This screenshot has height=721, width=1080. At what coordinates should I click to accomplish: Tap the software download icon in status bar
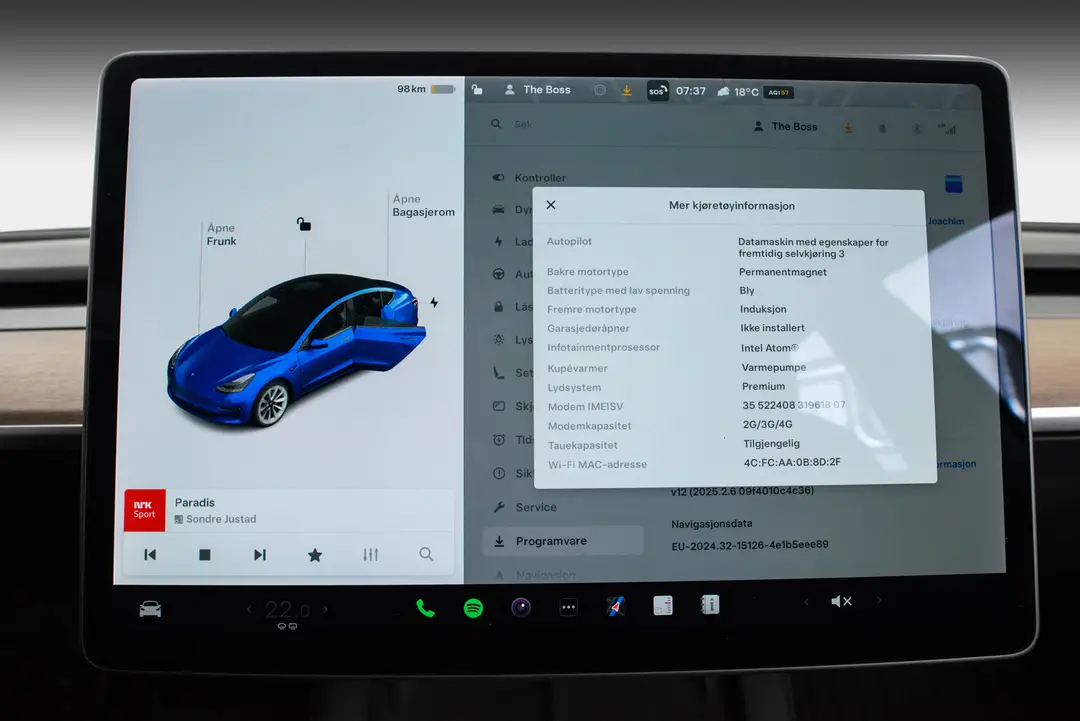pyautogui.click(x=627, y=90)
